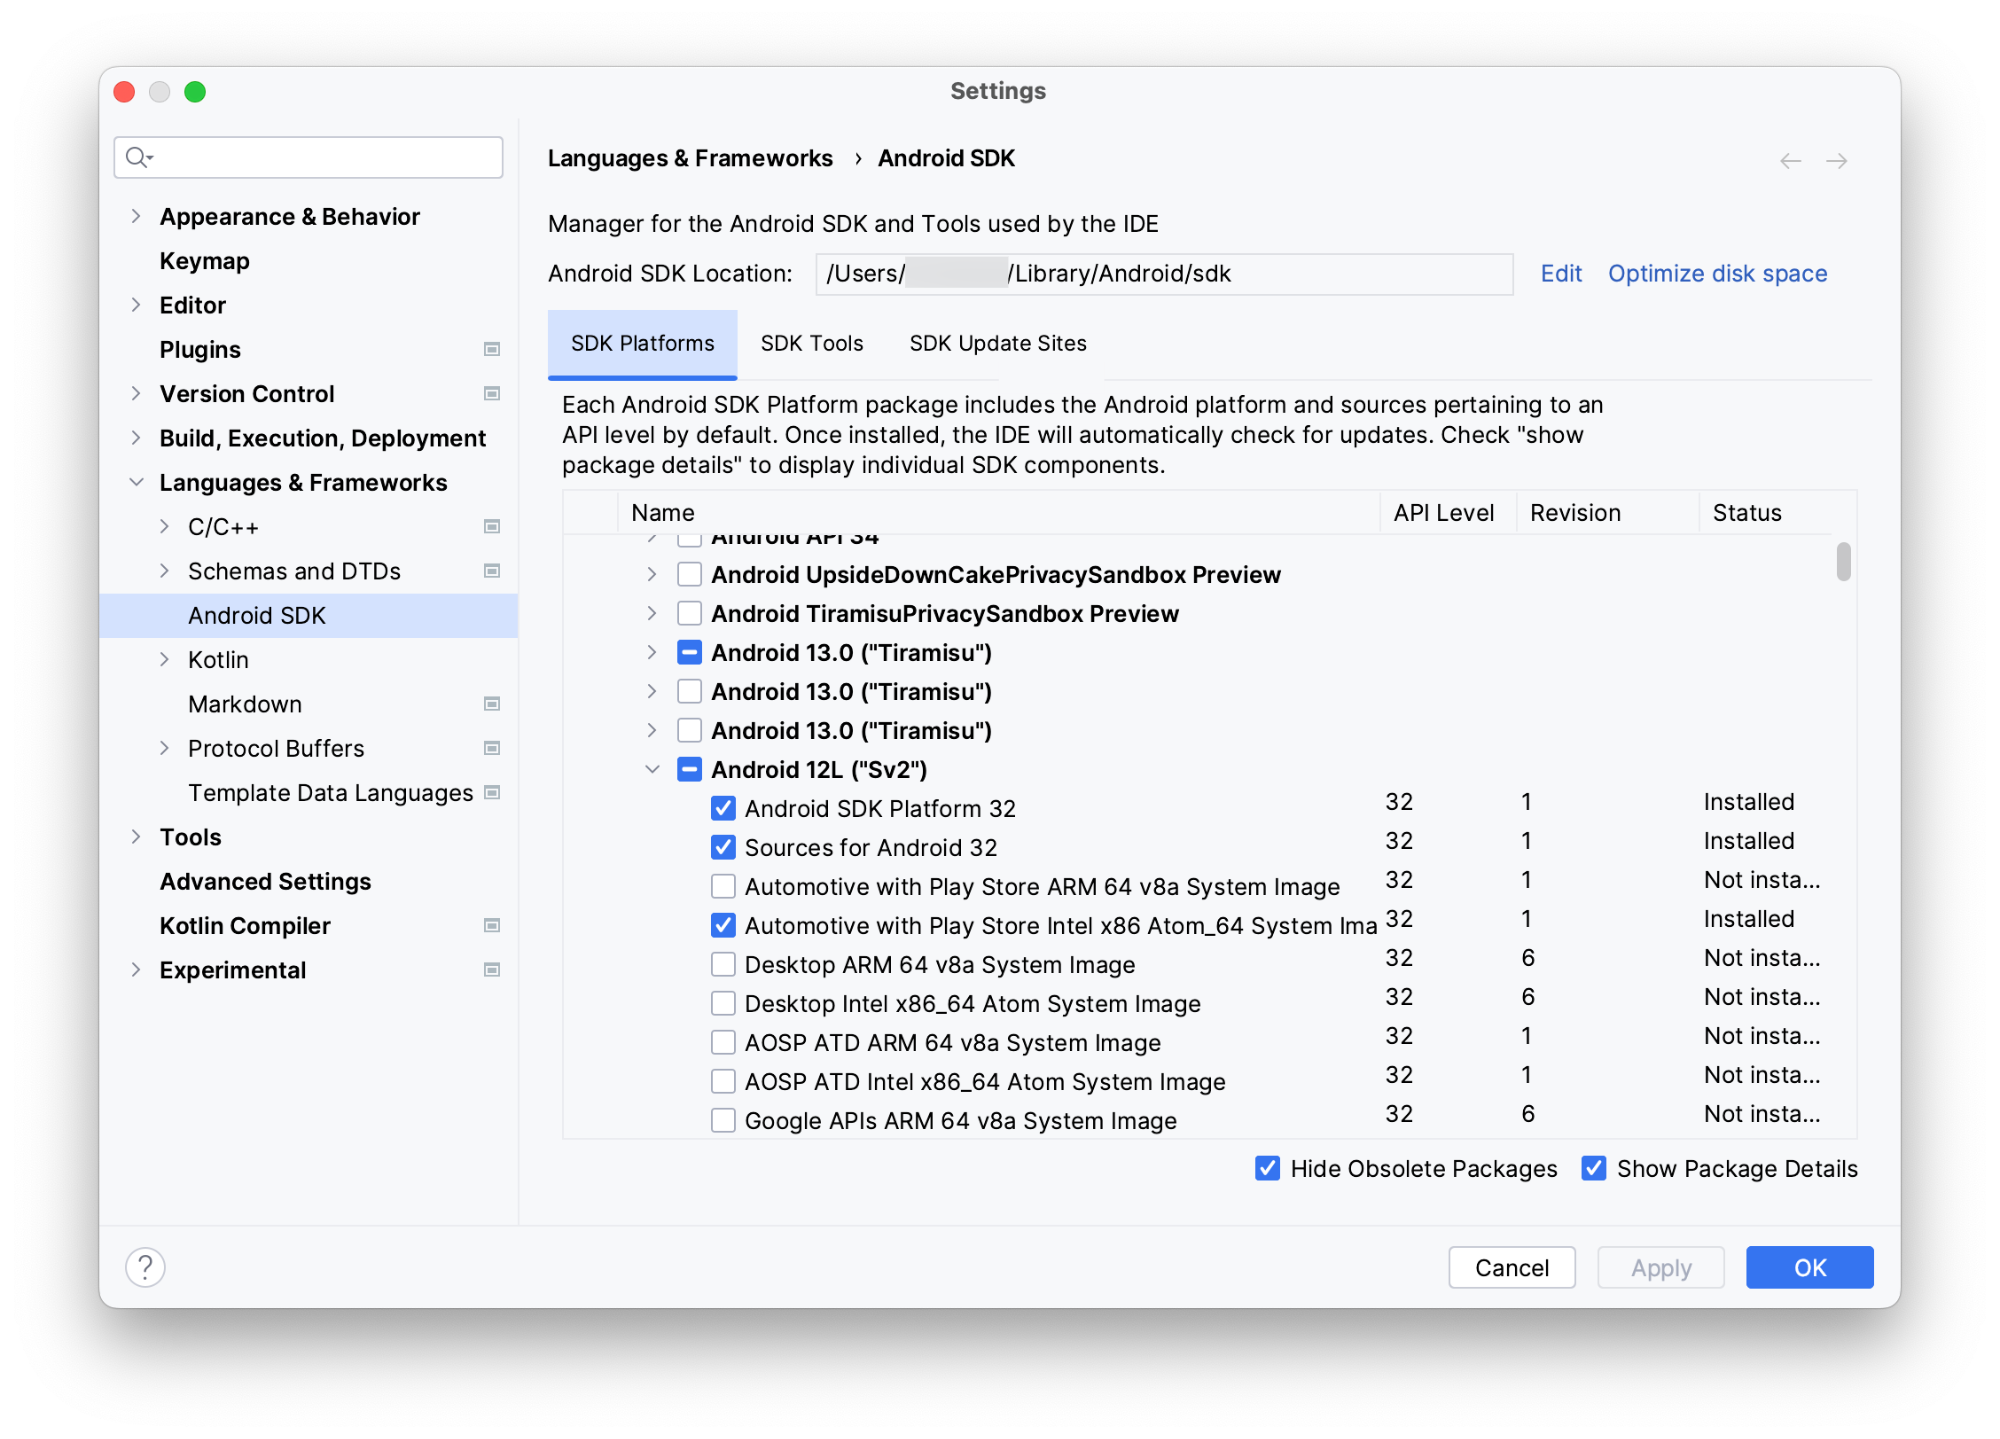Click the forward navigation arrow icon
The width and height of the screenshot is (2000, 1439).
[1837, 158]
